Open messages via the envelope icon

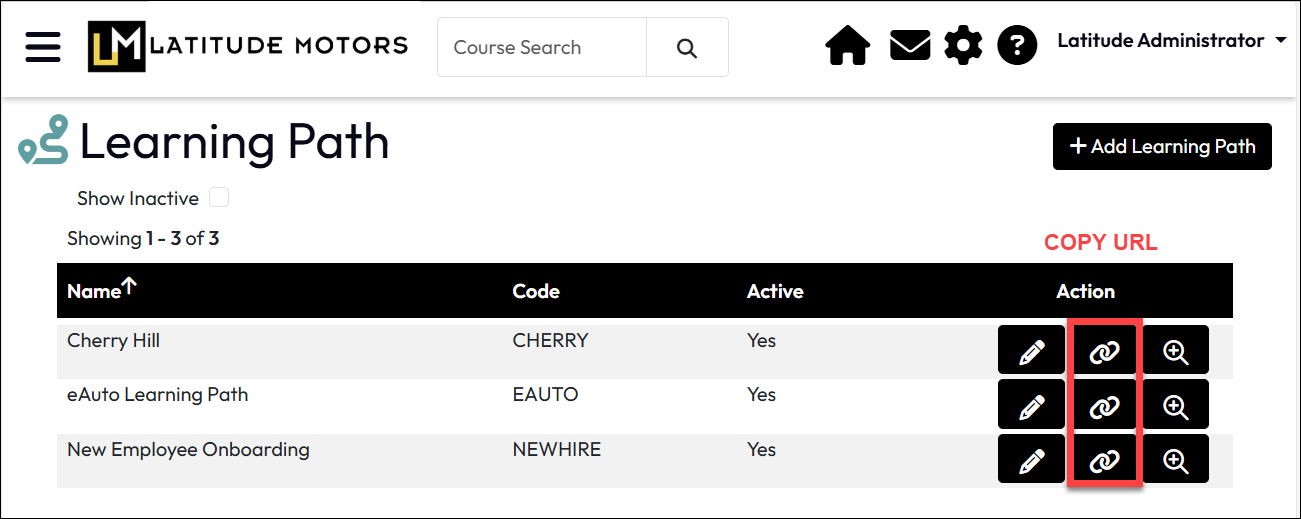(909, 46)
